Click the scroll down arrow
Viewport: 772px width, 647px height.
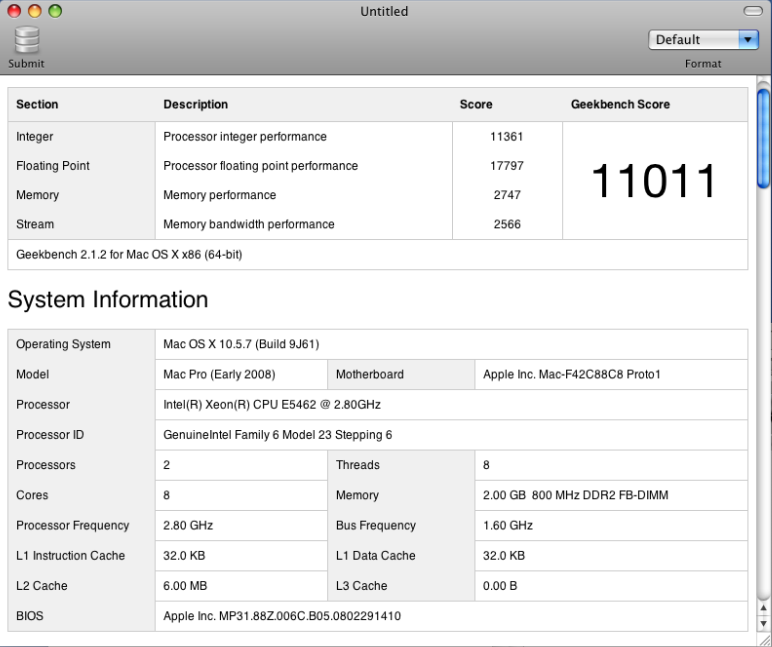coord(764,623)
